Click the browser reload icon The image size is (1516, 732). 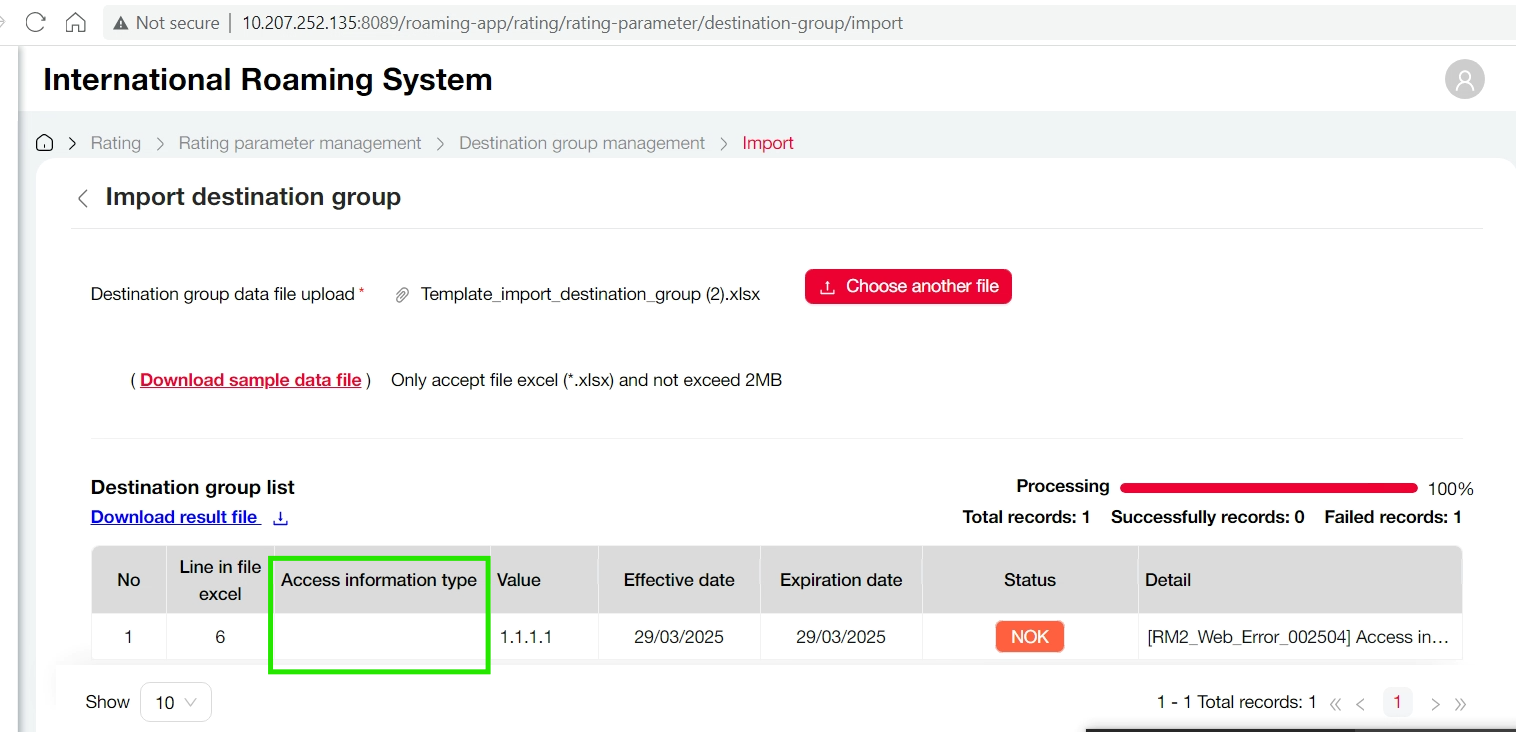point(36,22)
